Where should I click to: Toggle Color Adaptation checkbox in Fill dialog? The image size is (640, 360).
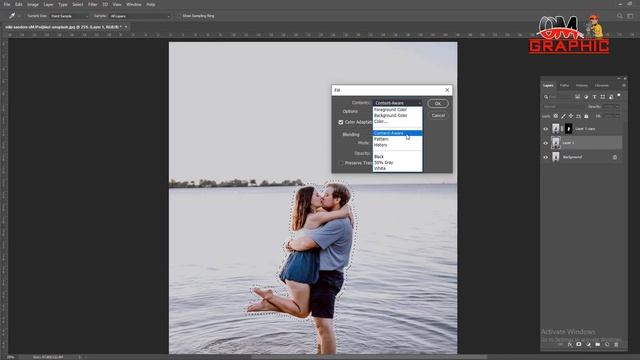pos(340,122)
